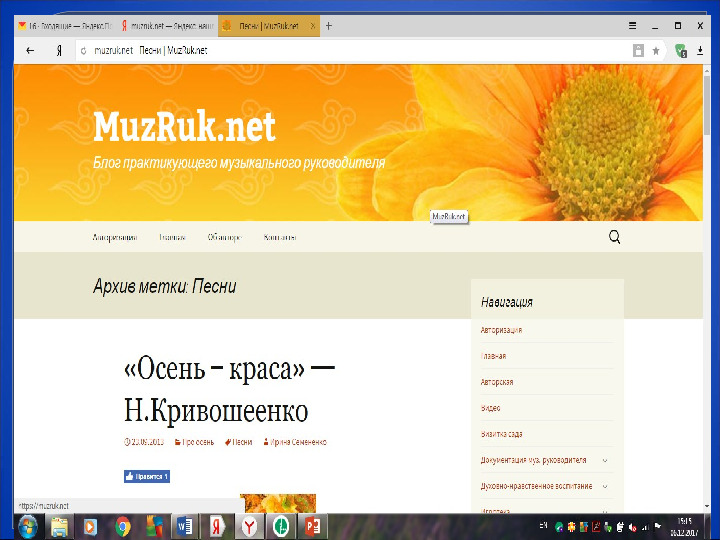Switch to the muzruk.net Yandex search tab

click(167, 26)
